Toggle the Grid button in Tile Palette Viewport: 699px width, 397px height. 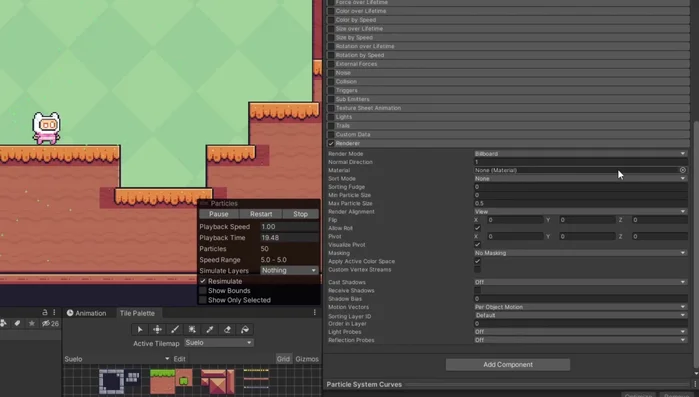pos(283,359)
